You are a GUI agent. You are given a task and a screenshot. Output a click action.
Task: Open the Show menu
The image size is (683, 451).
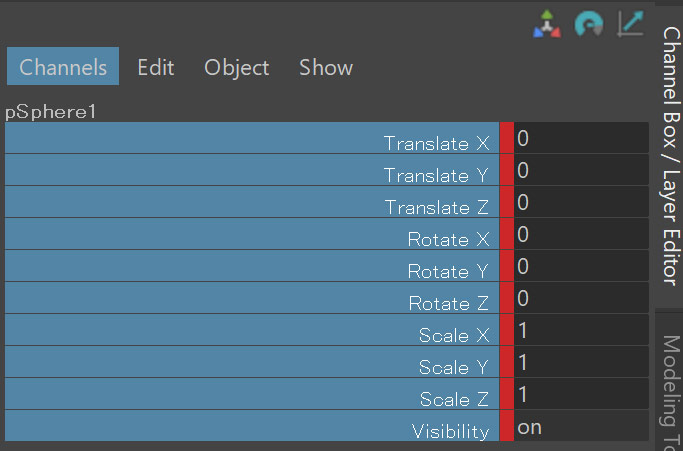325,67
